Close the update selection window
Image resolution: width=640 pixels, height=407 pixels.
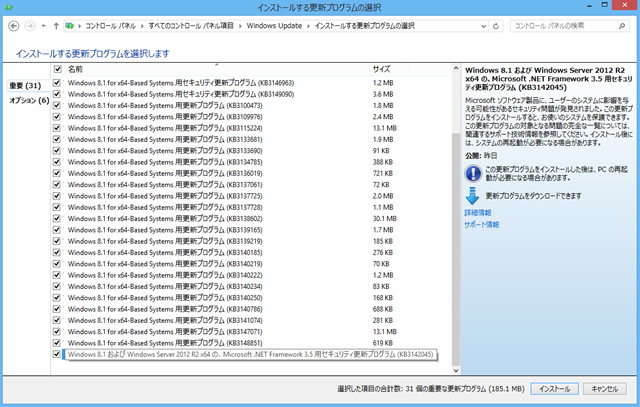(624, 5)
